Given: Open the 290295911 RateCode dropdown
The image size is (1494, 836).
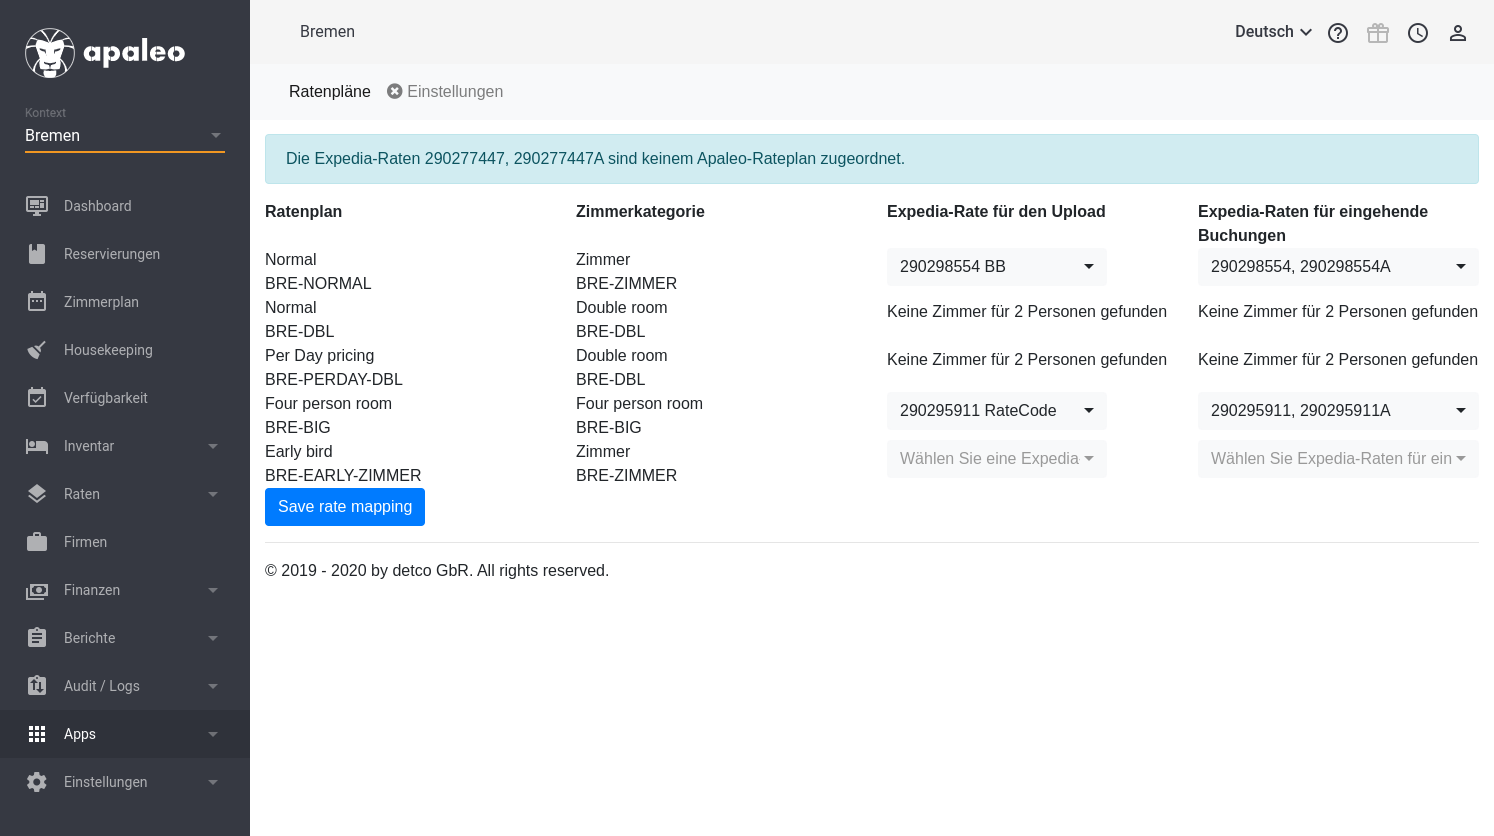Looking at the screenshot, I should 996,411.
